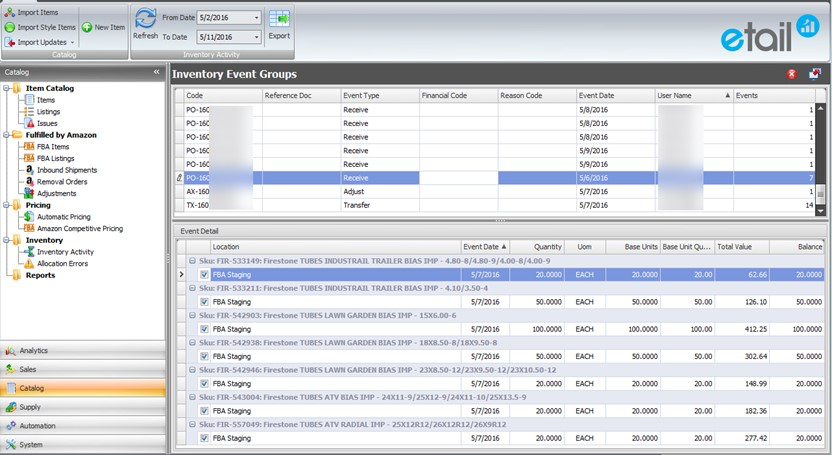This screenshot has width=832, height=455.
Task: Sort event groups by the Code column
Action: [223, 95]
